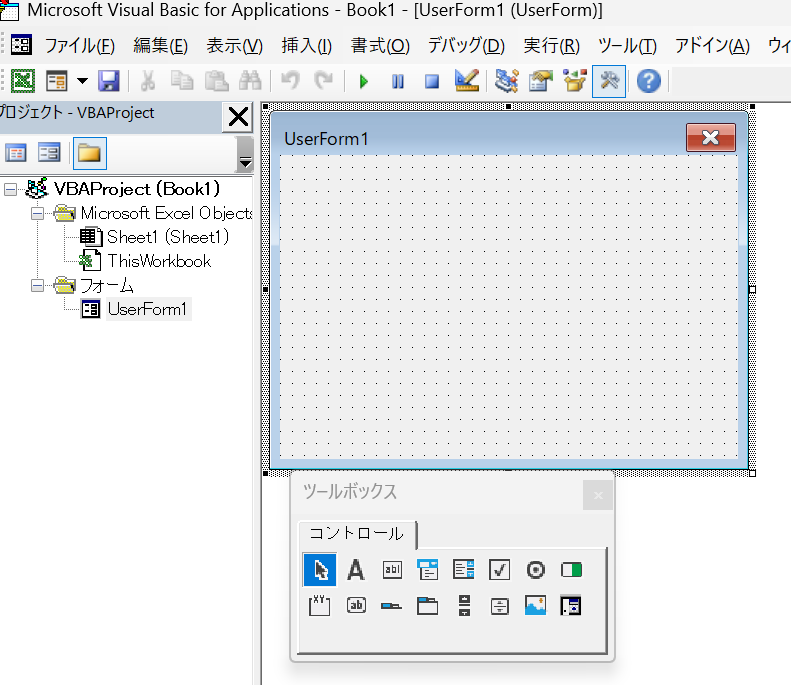This screenshot has width=791, height=685.
Task: Click the Paste clipboard icon
Action: (x=216, y=81)
